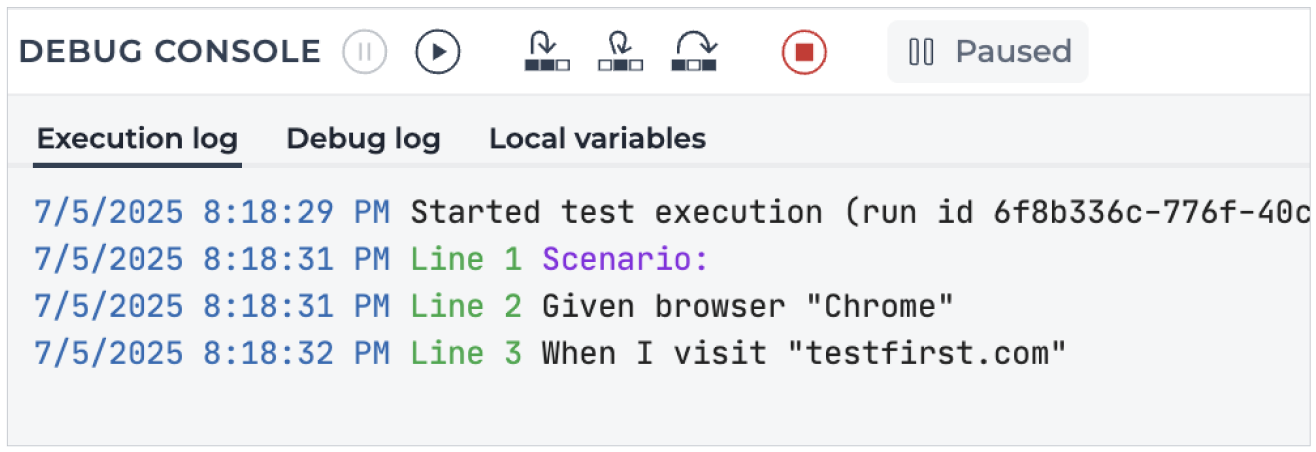Image resolution: width=1316 pixels, height=452 pixels.
Task: Stop the test run with the red stop icon
Action: (804, 51)
